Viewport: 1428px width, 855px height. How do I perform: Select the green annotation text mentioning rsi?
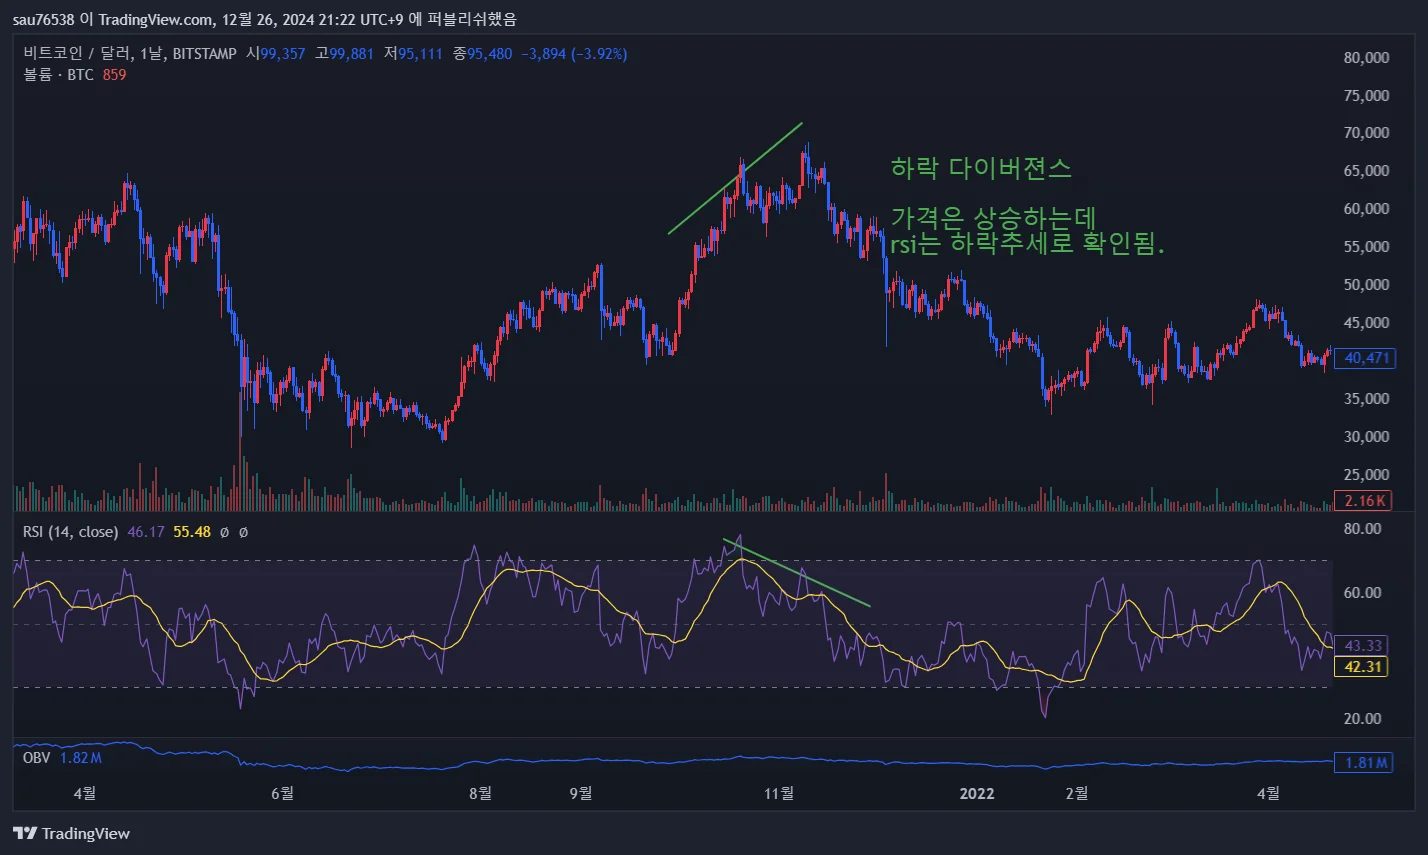pyautogui.click(x=1027, y=245)
